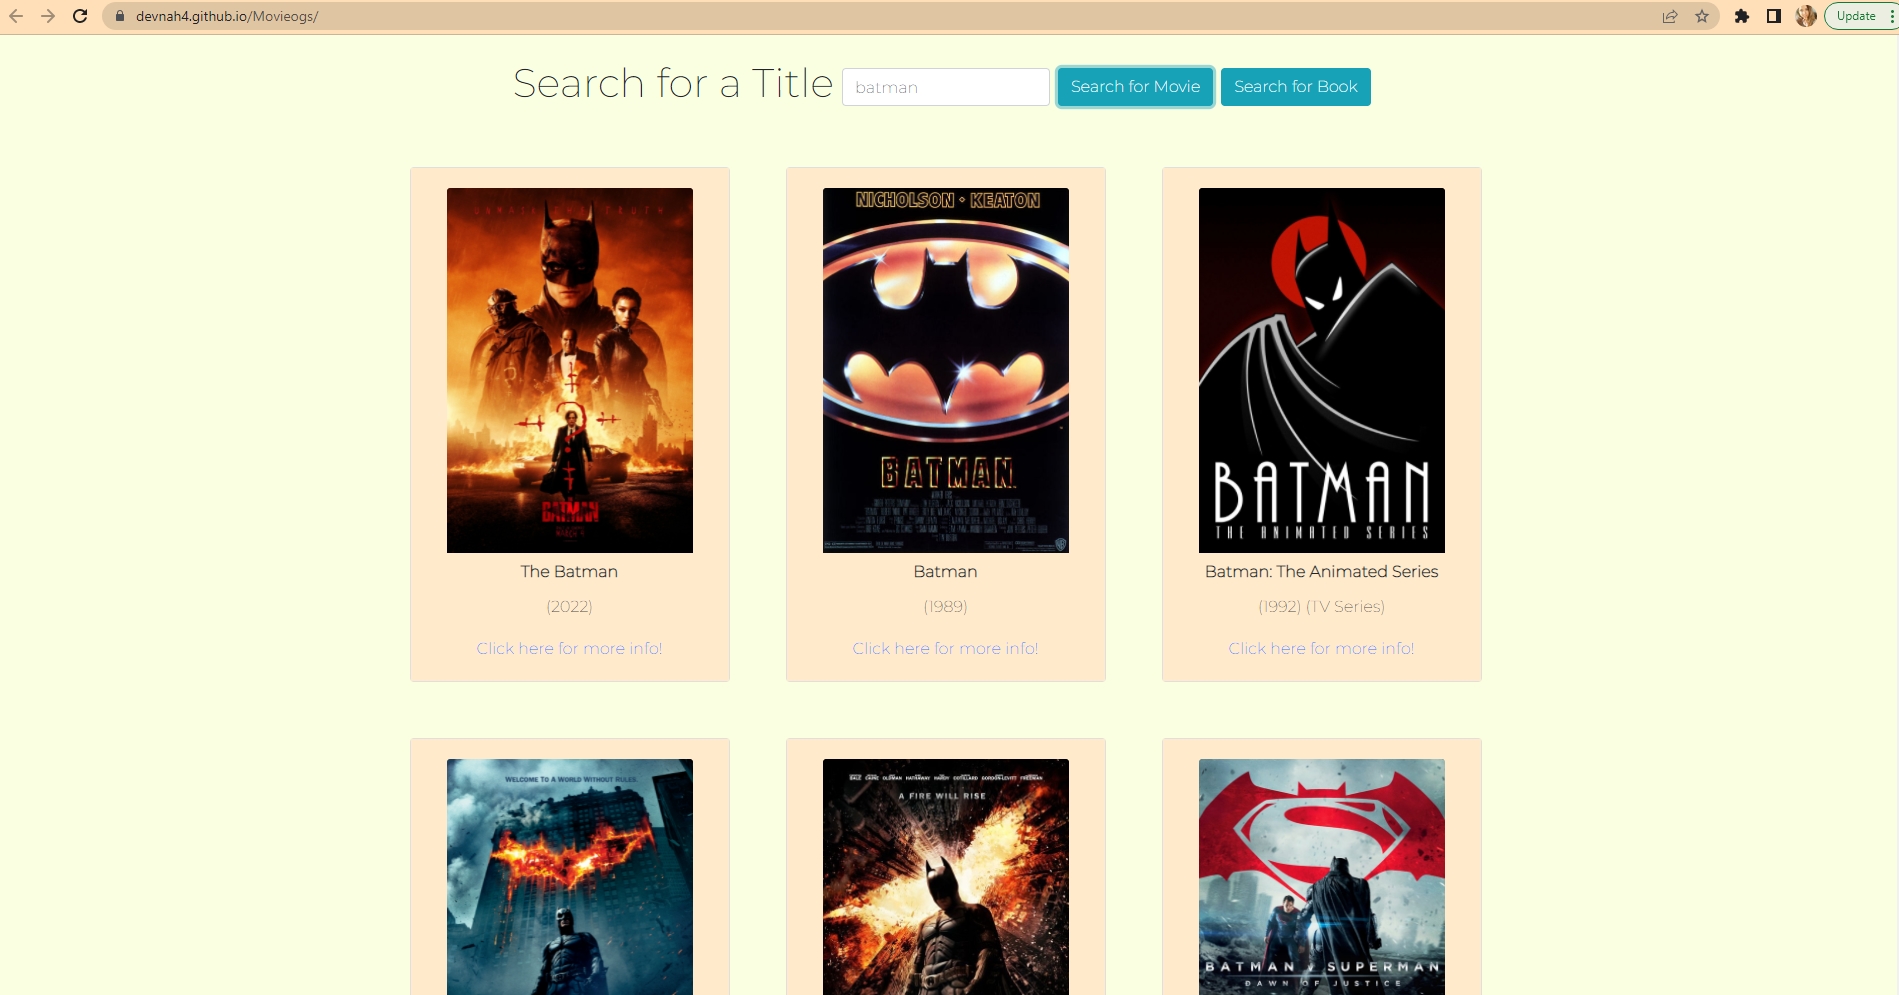The image size is (1899, 995).
Task: Open The Batman 2022 poster image
Action: 570,370
